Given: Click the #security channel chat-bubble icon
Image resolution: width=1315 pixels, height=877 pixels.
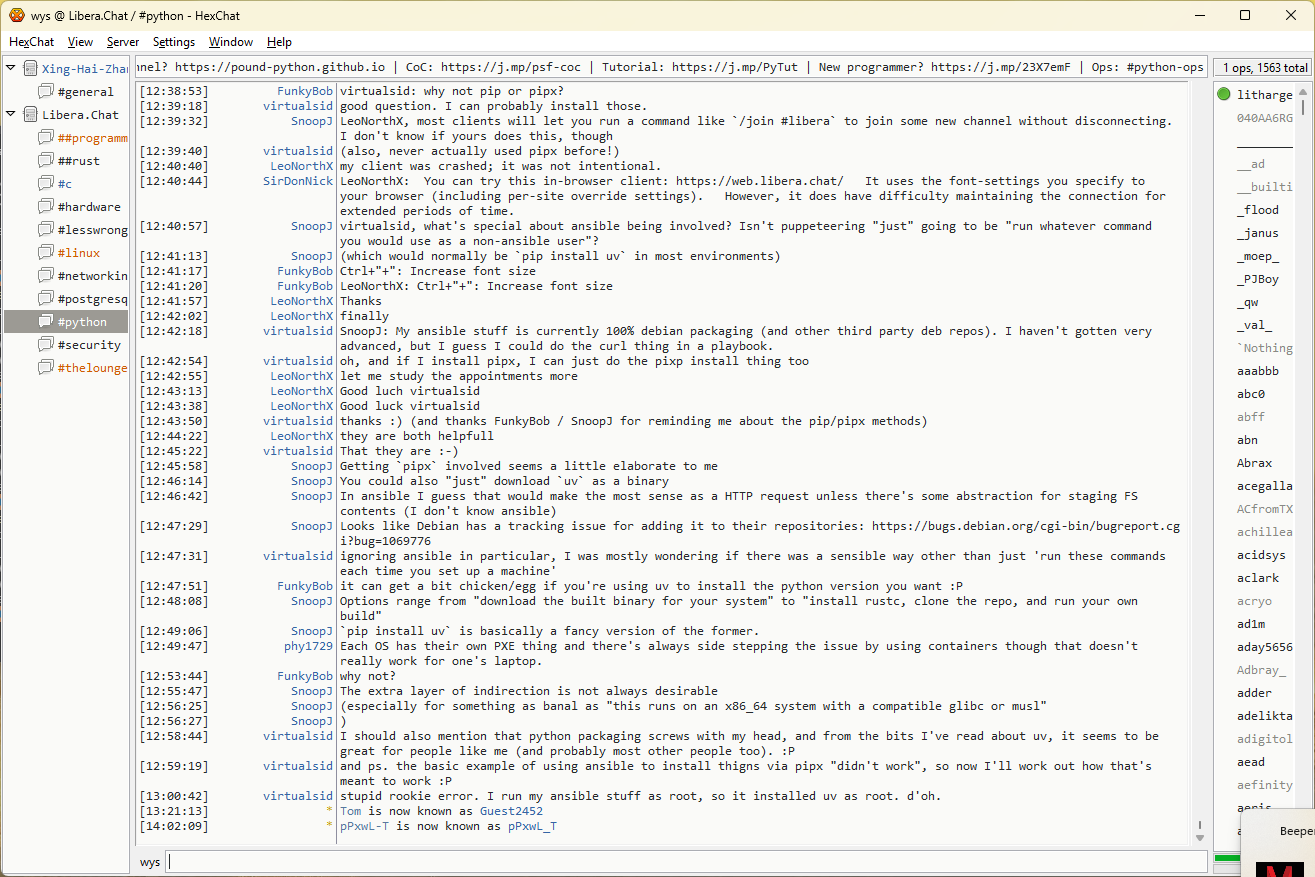Looking at the screenshot, I should pos(46,345).
